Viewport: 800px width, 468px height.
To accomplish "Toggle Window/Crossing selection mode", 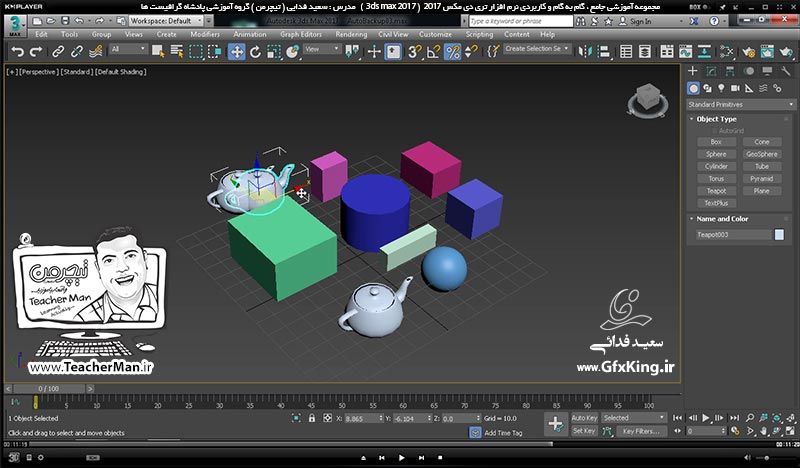I will [215, 52].
